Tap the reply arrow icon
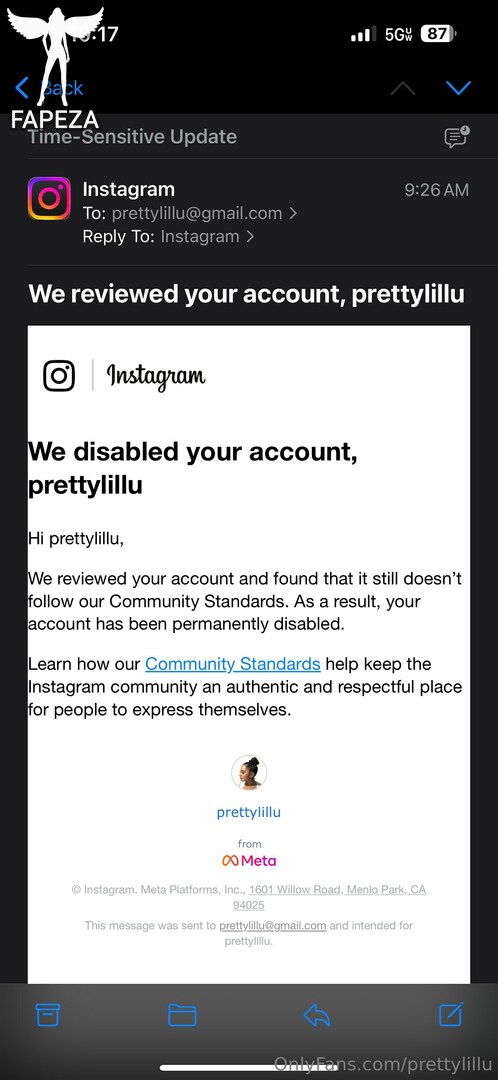Screen dimensions: 498x1080 click(x=317, y=1015)
